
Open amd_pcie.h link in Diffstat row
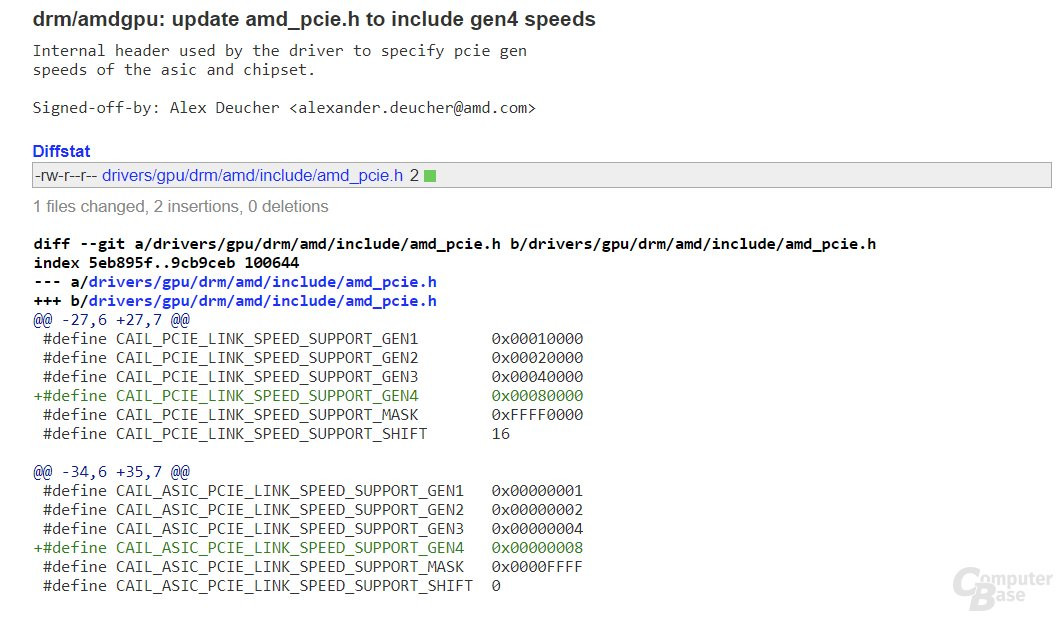point(252,176)
